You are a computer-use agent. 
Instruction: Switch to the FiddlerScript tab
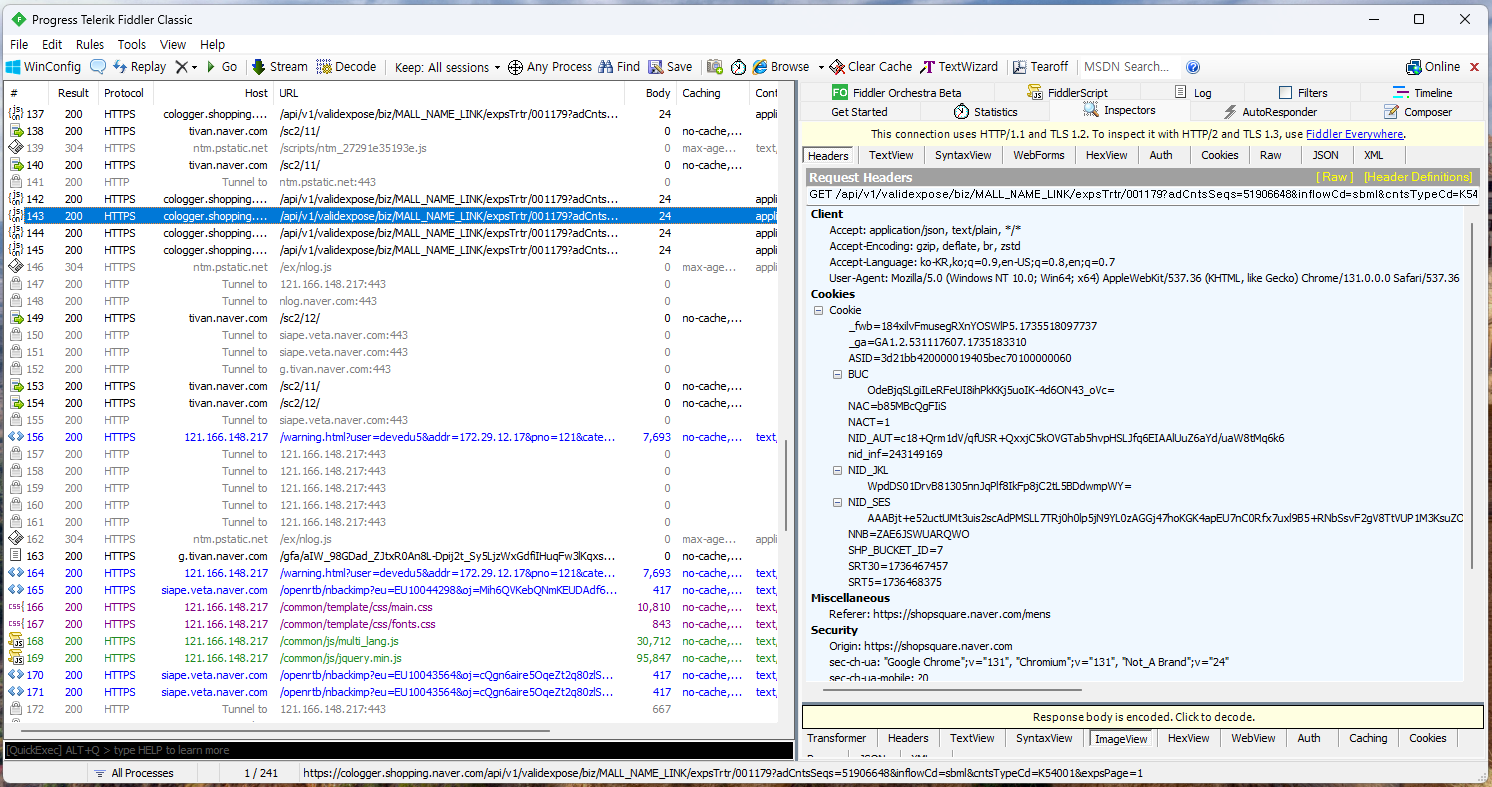[1068, 93]
